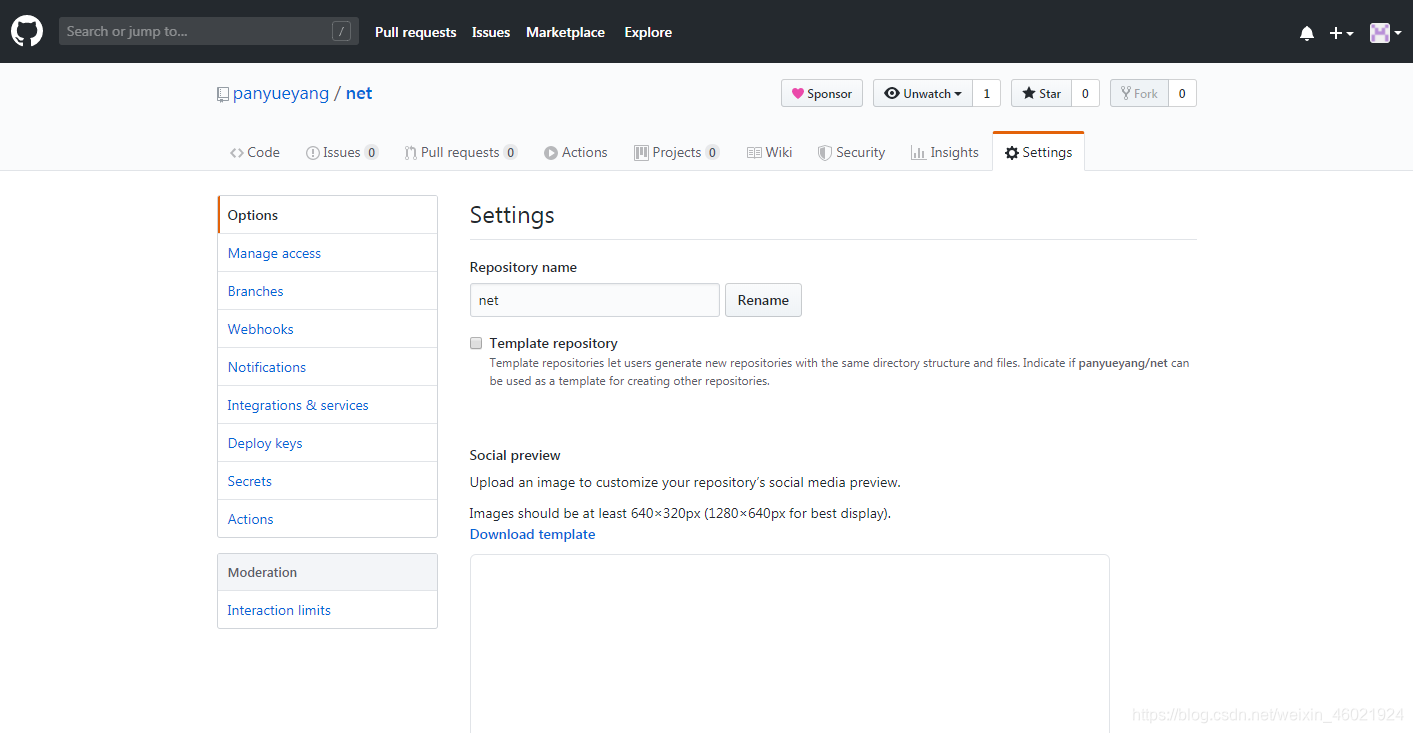Focus the Search or jump to field
Viewport: 1413px width, 733px height.
[x=209, y=31]
